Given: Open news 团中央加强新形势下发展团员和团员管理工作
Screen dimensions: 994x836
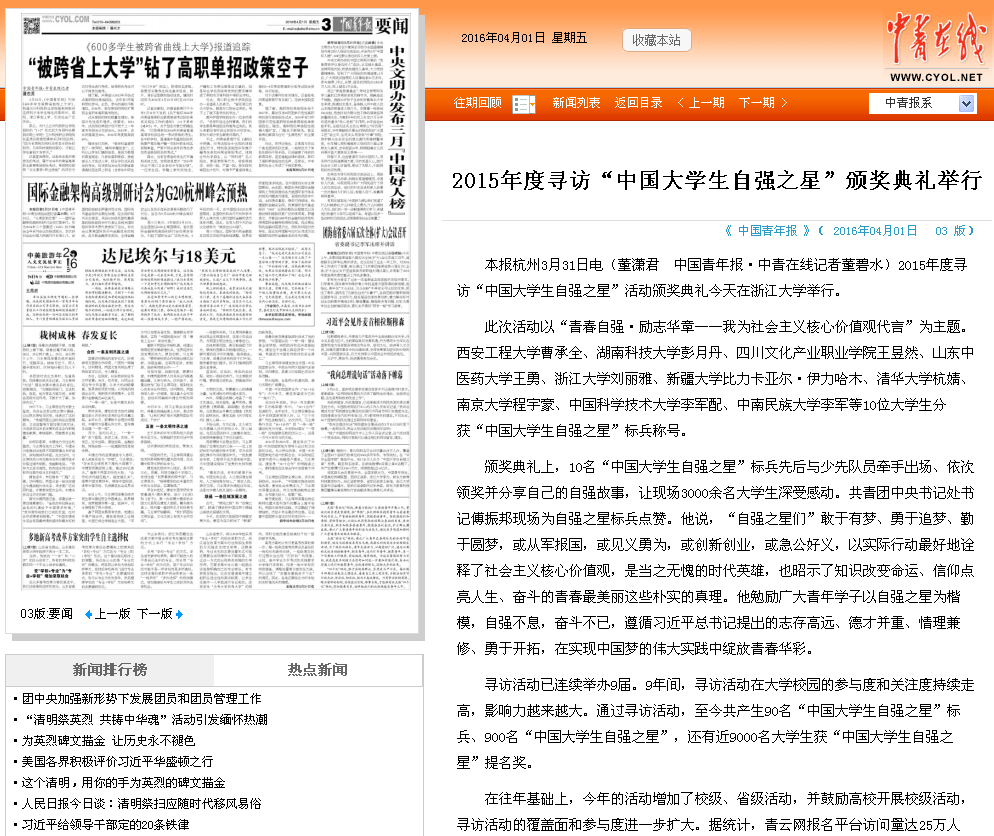Looking at the screenshot, I should [x=141, y=698].
